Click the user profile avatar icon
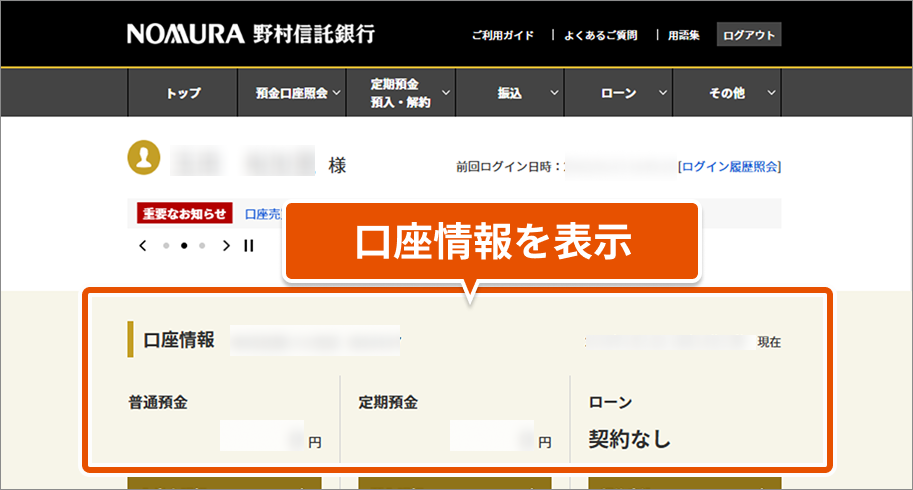This screenshot has width=913, height=490. point(144,157)
